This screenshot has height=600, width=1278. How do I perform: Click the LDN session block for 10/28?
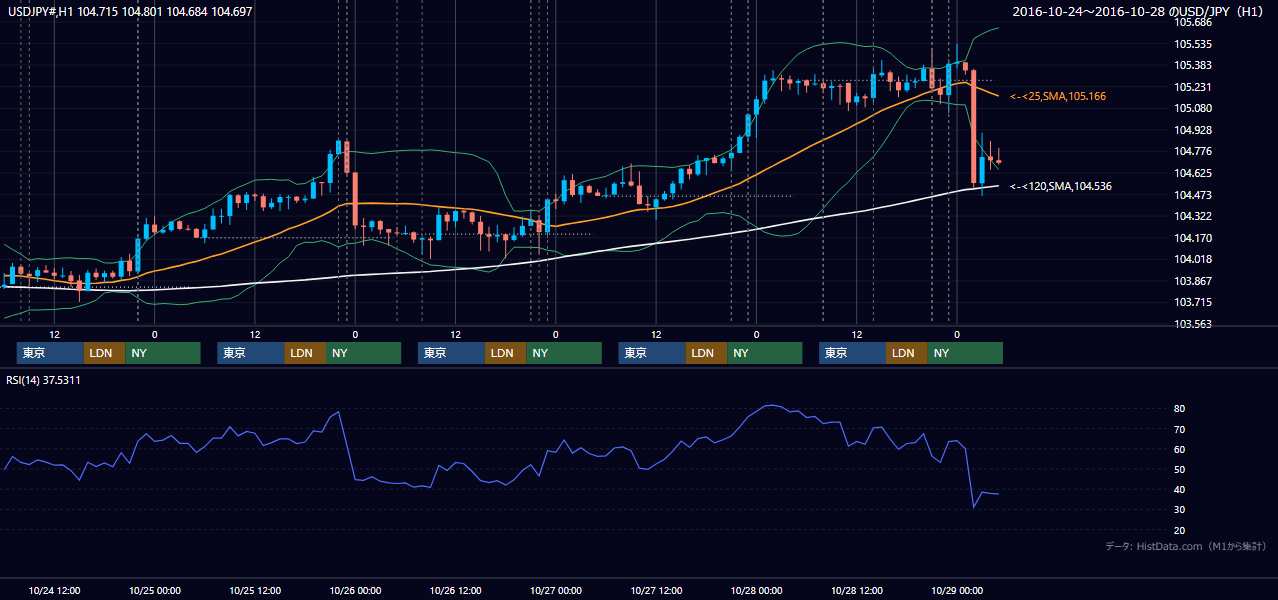pyautogui.click(x=906, y=353)
